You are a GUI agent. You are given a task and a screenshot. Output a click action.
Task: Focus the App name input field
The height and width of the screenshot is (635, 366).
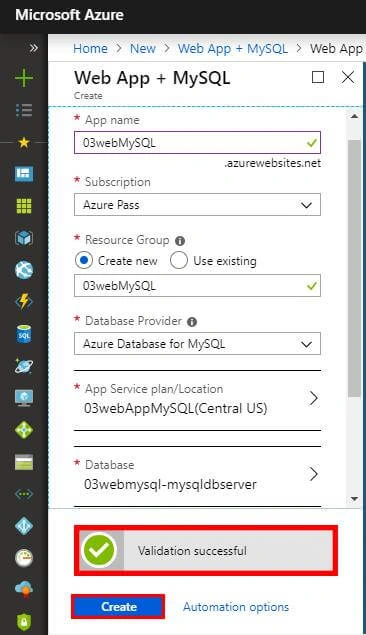pyautogui.click(x=197, y=143)
